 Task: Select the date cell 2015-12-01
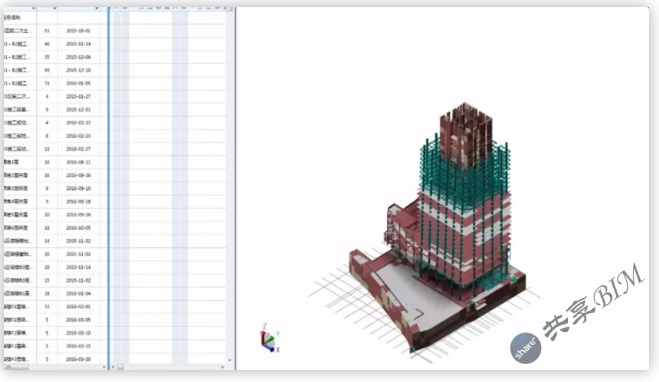[x=78, y=109]
